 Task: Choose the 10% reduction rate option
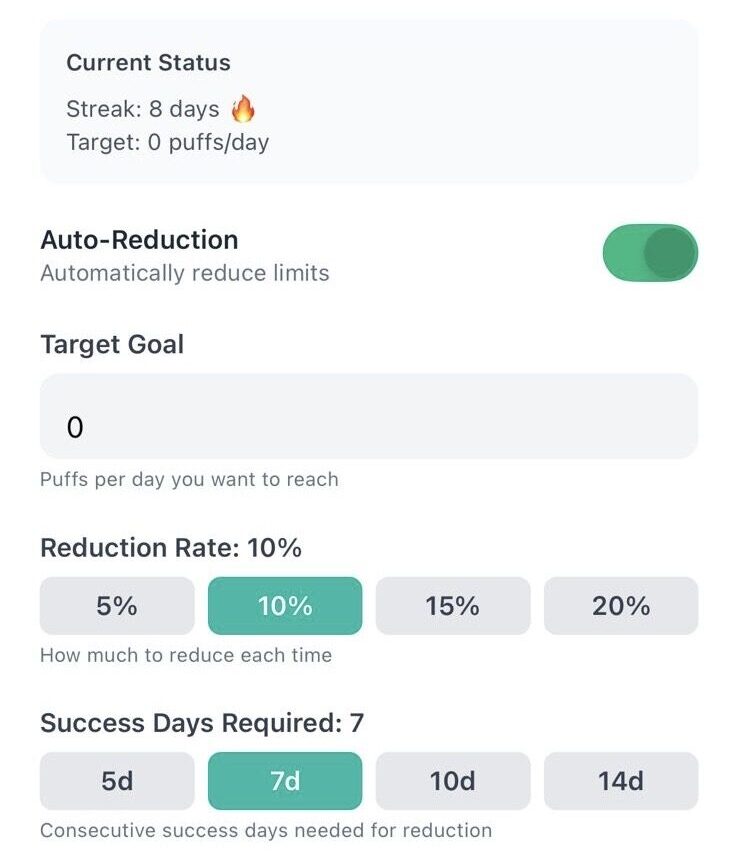coord(285,606)
